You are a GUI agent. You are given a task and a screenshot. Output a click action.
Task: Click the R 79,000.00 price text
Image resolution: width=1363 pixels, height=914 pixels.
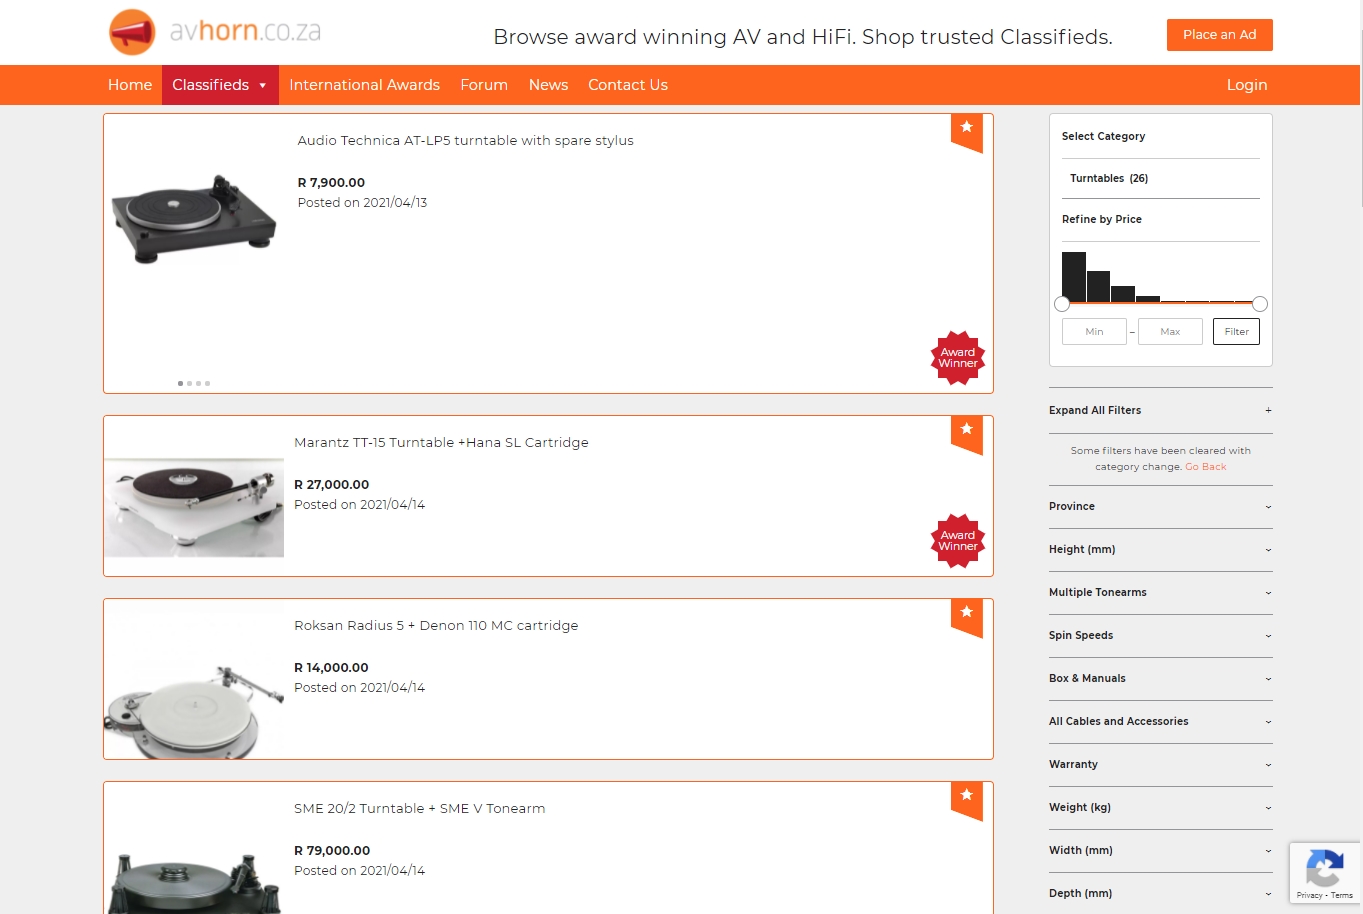coord(332,850)
